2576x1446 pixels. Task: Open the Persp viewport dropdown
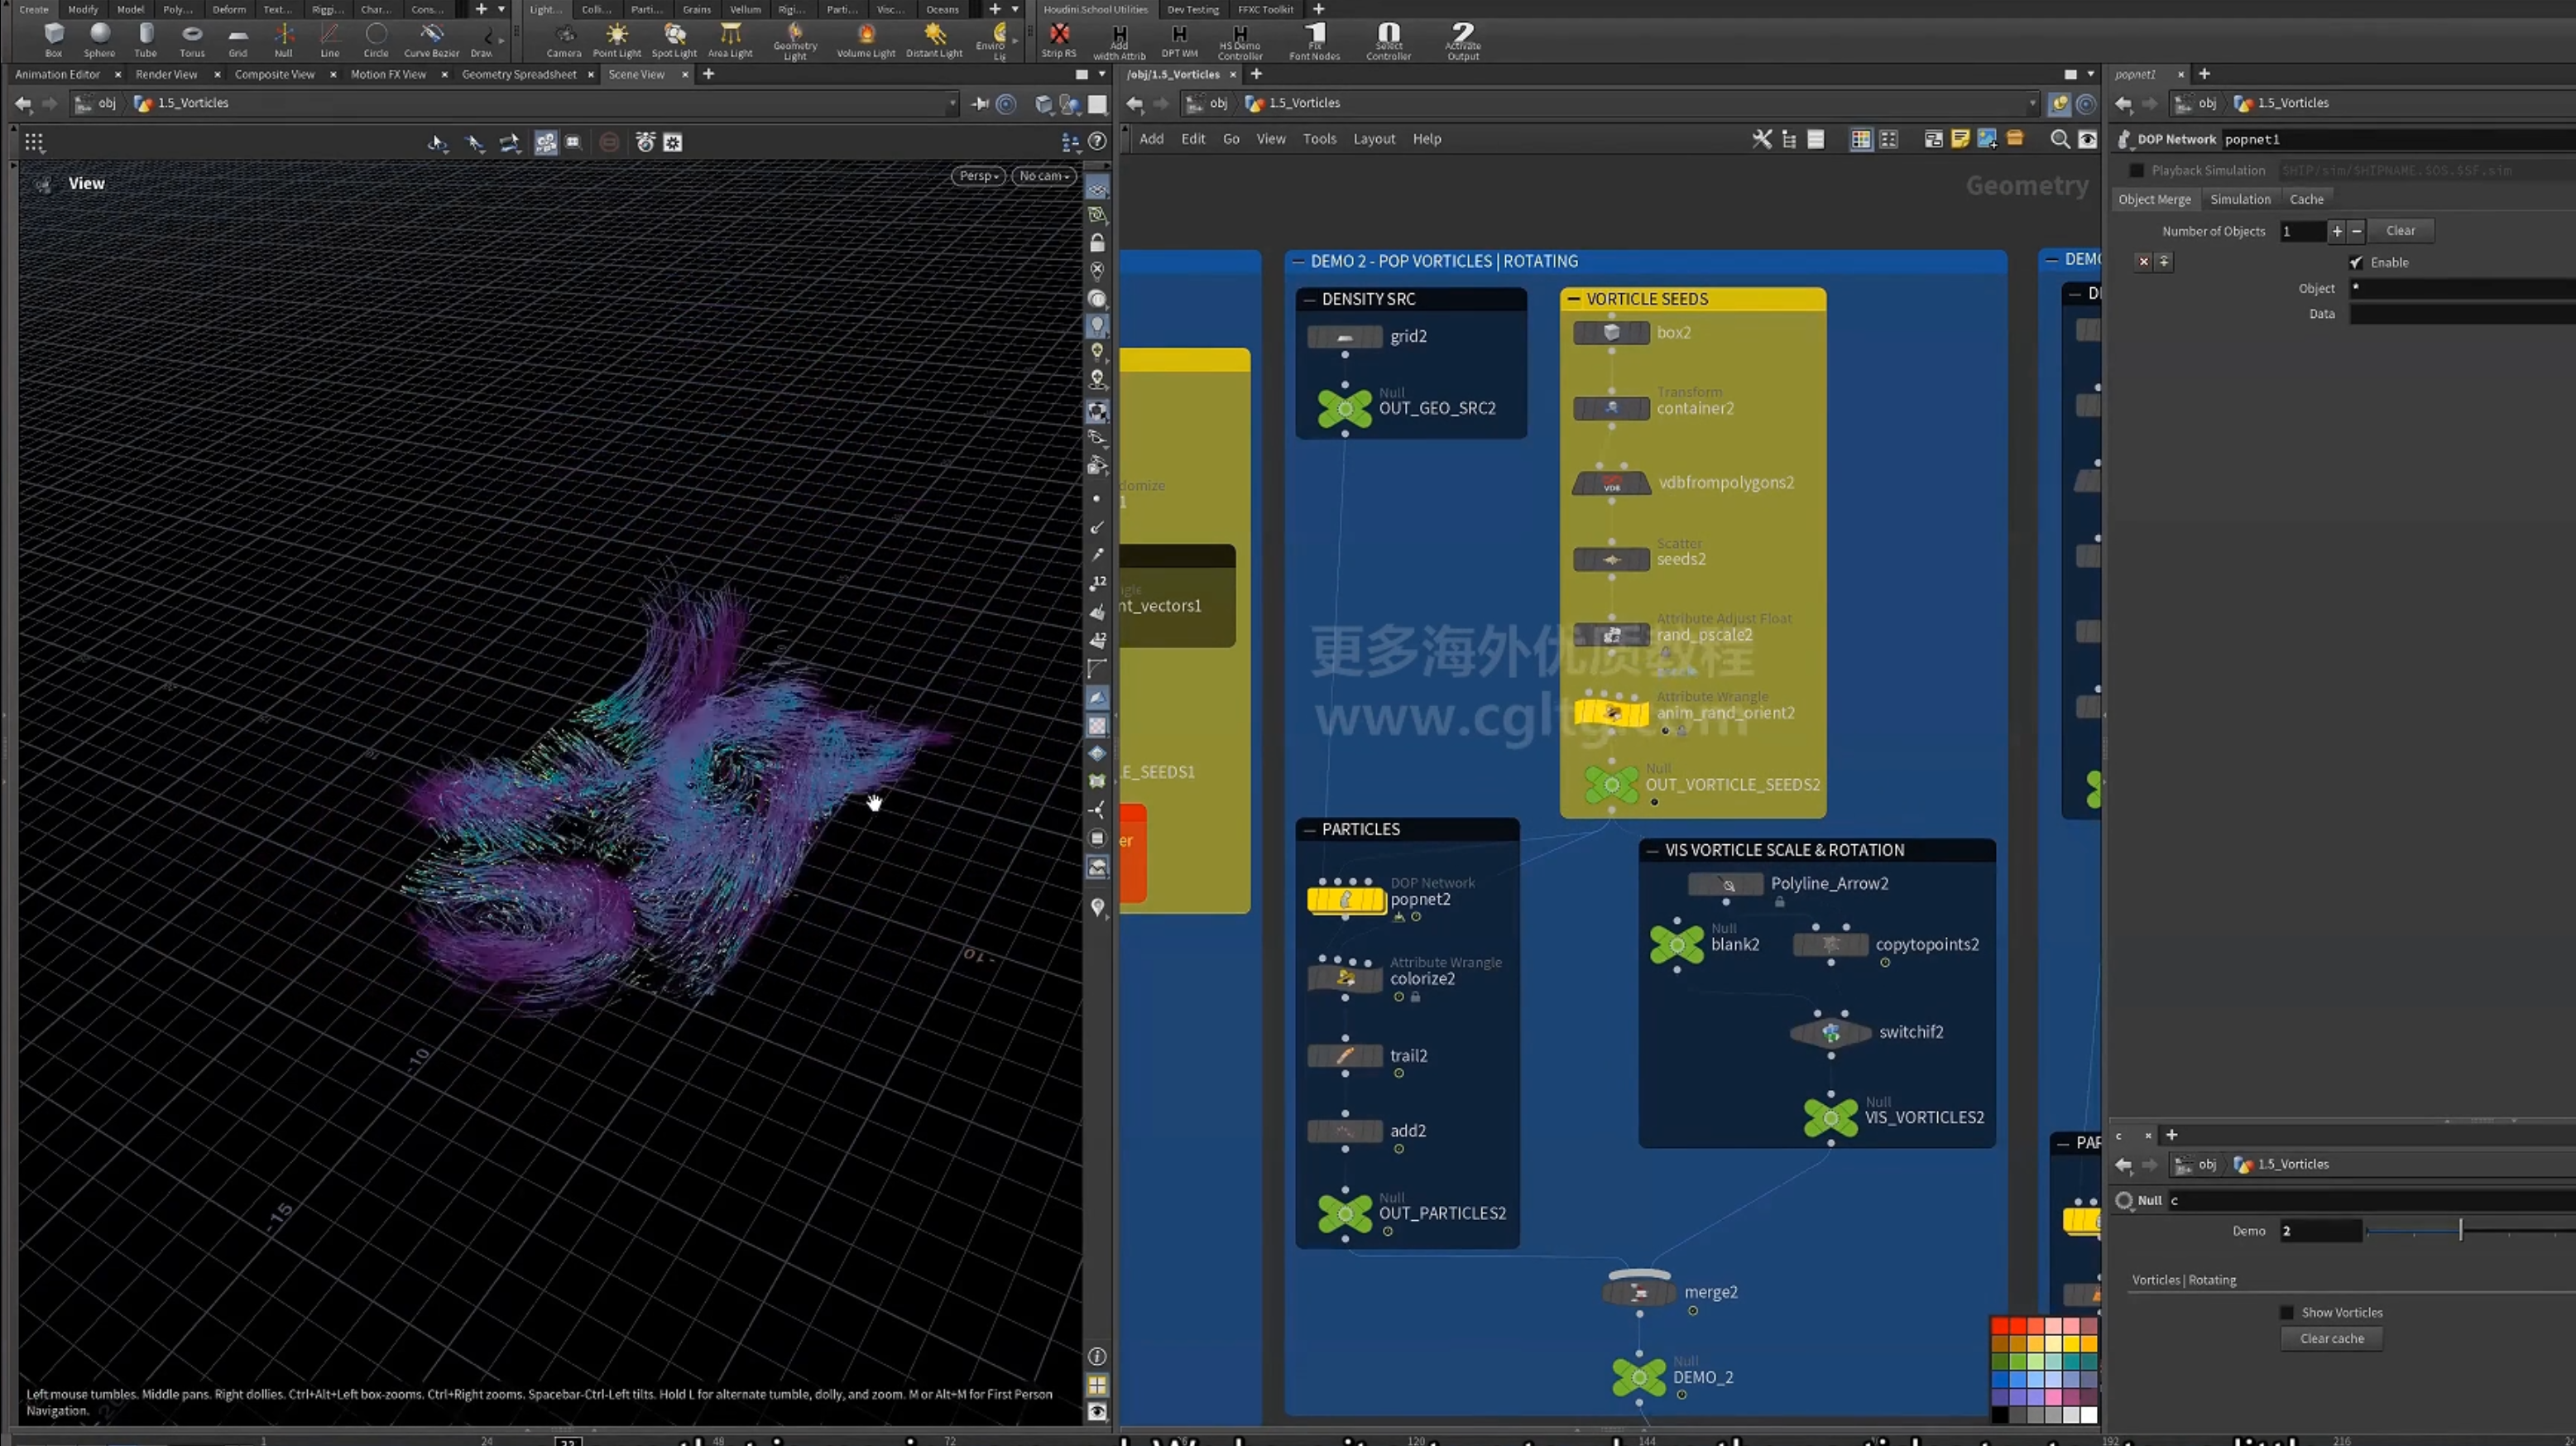tap(978, 176)
